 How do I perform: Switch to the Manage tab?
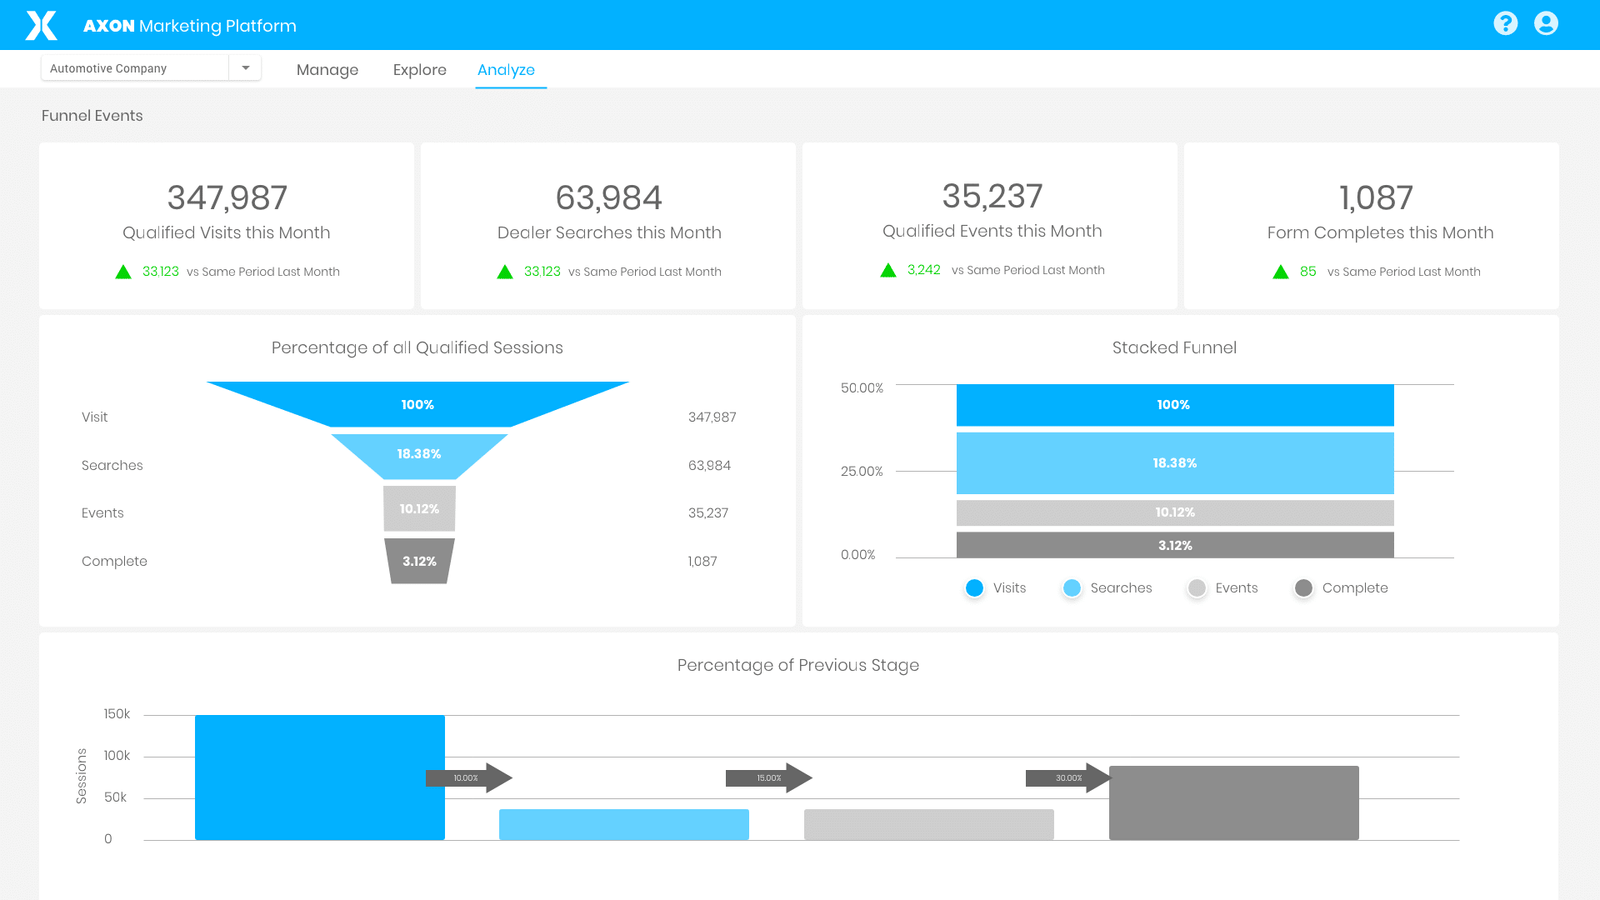[x=327, y=70]
